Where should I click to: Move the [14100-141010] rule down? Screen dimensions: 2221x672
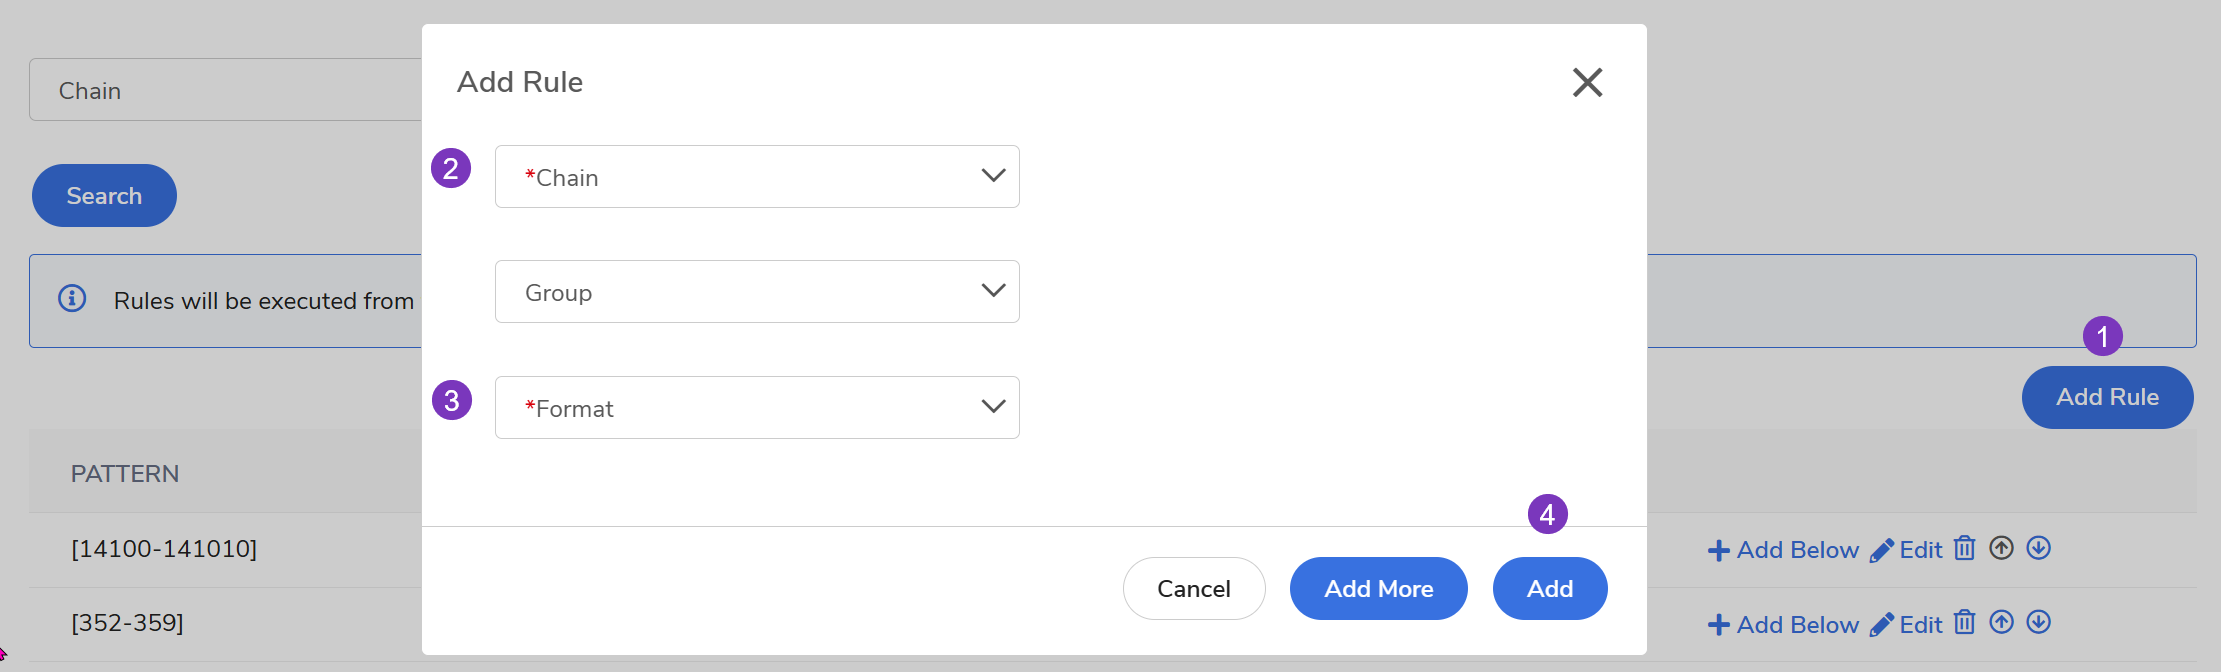[2038, 548]
